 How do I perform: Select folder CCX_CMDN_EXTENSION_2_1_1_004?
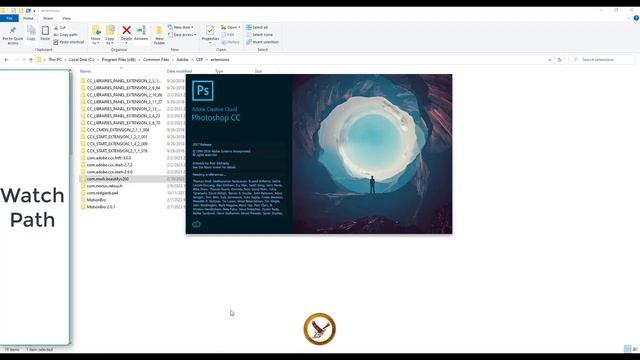coord(118,130)
